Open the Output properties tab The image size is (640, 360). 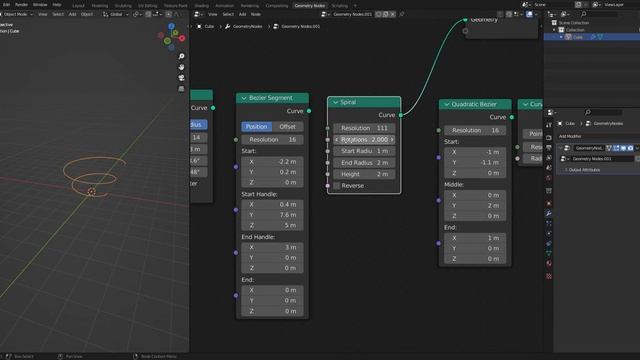(x=549, y=147)
